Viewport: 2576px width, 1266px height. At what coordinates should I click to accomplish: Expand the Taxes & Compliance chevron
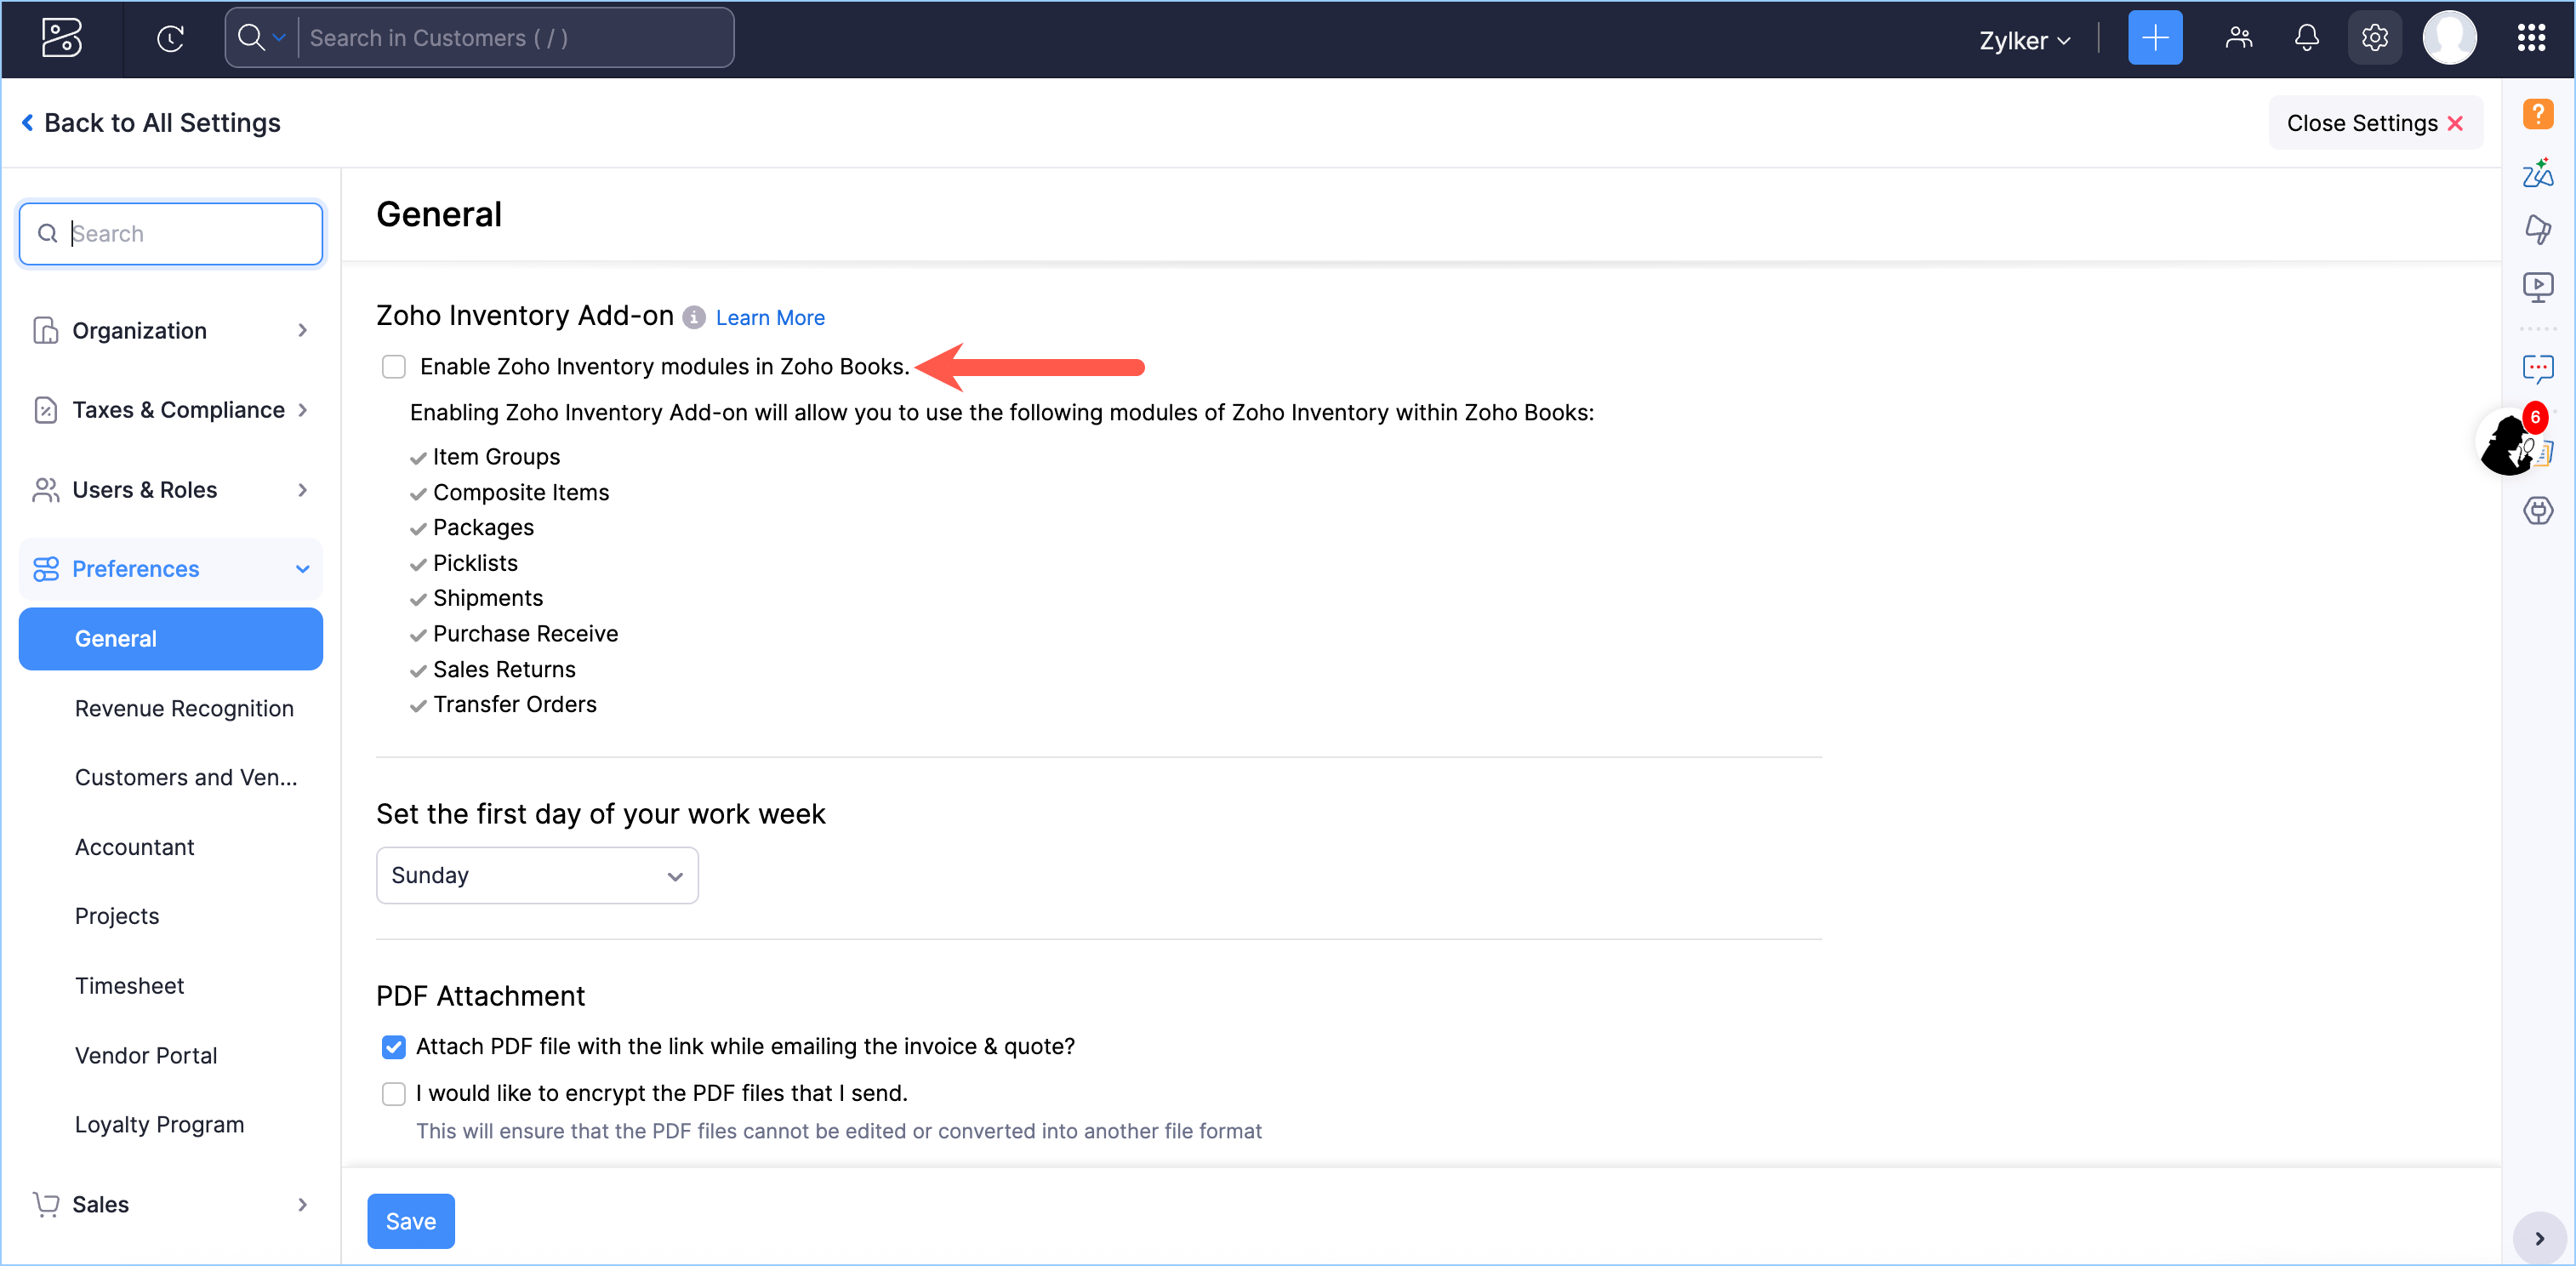(x=302, y=410)
